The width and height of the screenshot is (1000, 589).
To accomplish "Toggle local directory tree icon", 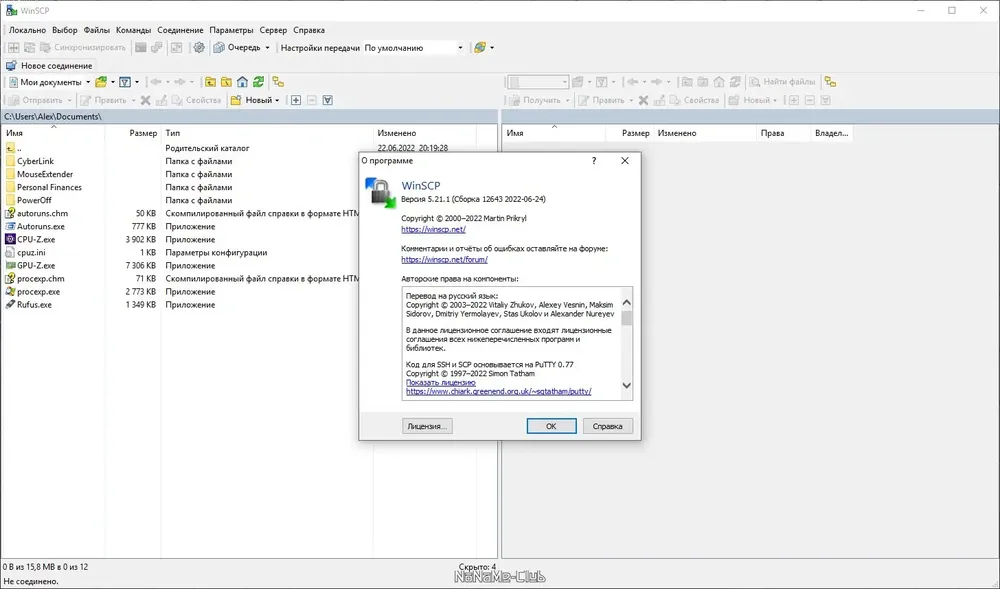I will pos(278,82).
